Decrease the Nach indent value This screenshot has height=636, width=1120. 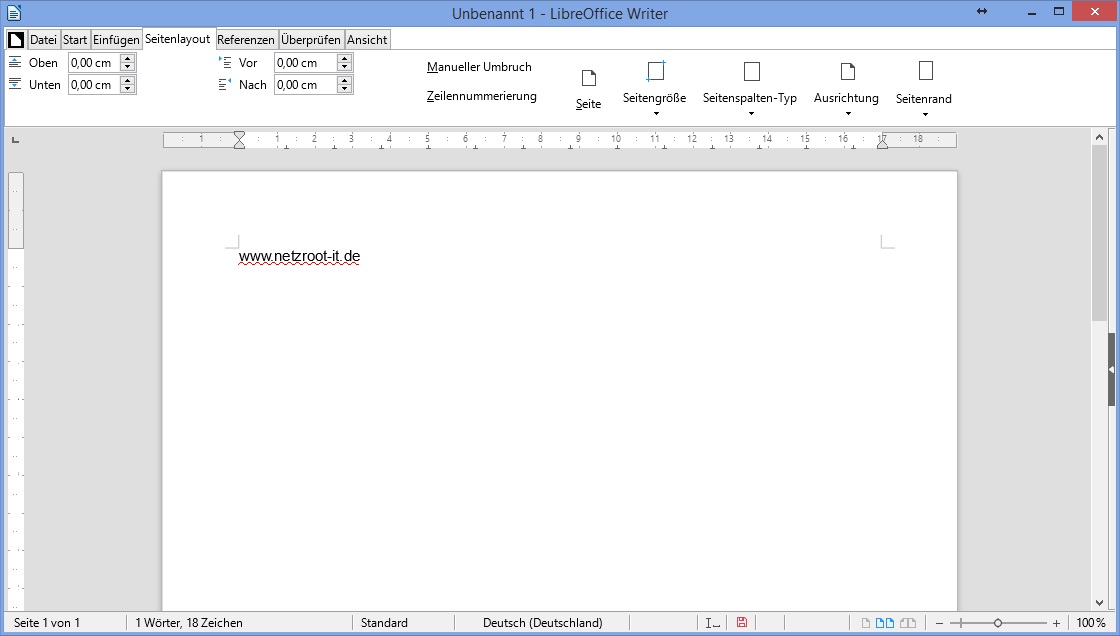pyautogui.click(x=344, y=89)
